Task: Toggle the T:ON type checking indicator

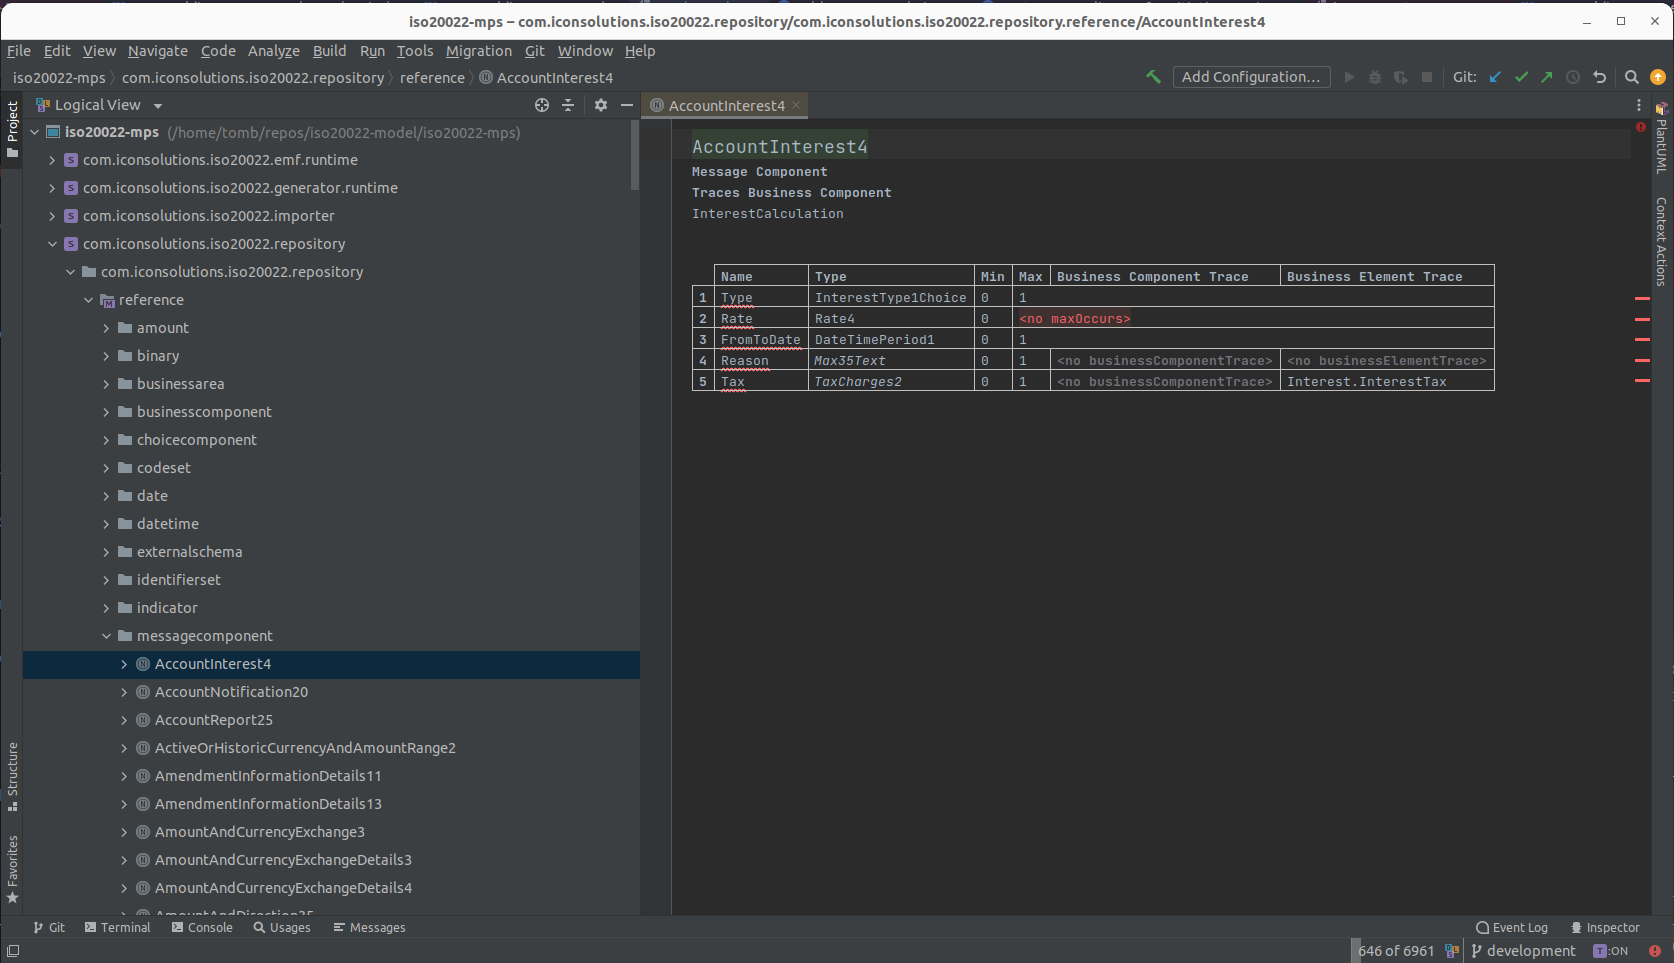Action: [1610, 951]
